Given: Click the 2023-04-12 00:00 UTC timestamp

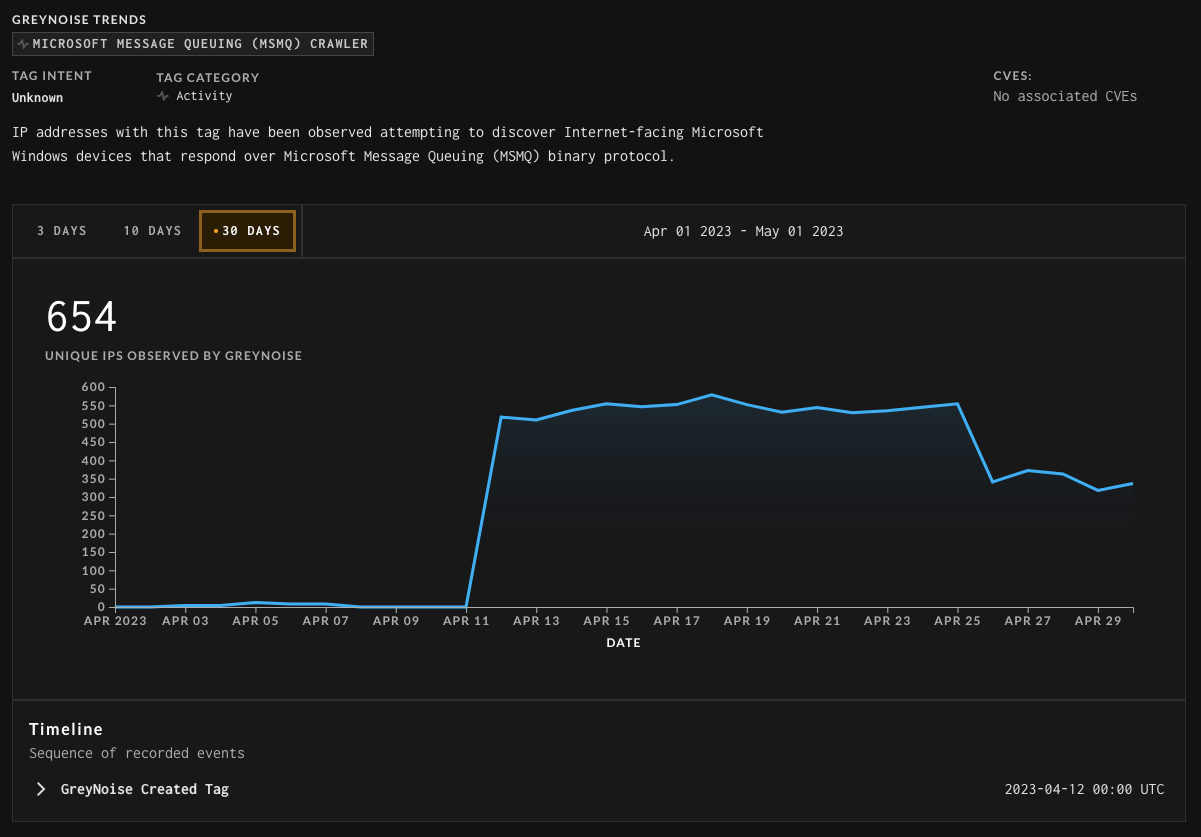Looking at the screenshot, I should click(x=1084, y=789).
